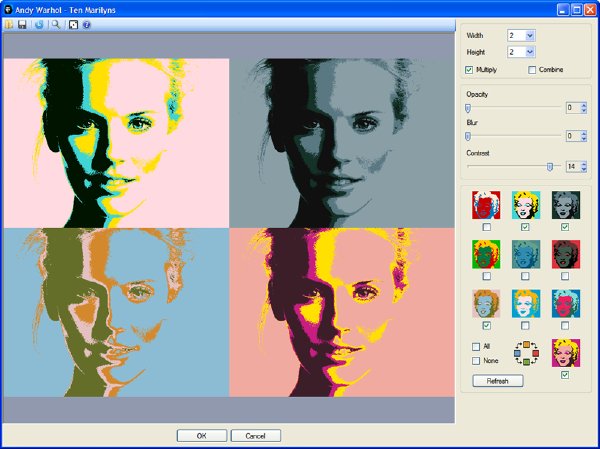Check the box under green-background Marilyn
600x449 pixels.
(486, 276)
